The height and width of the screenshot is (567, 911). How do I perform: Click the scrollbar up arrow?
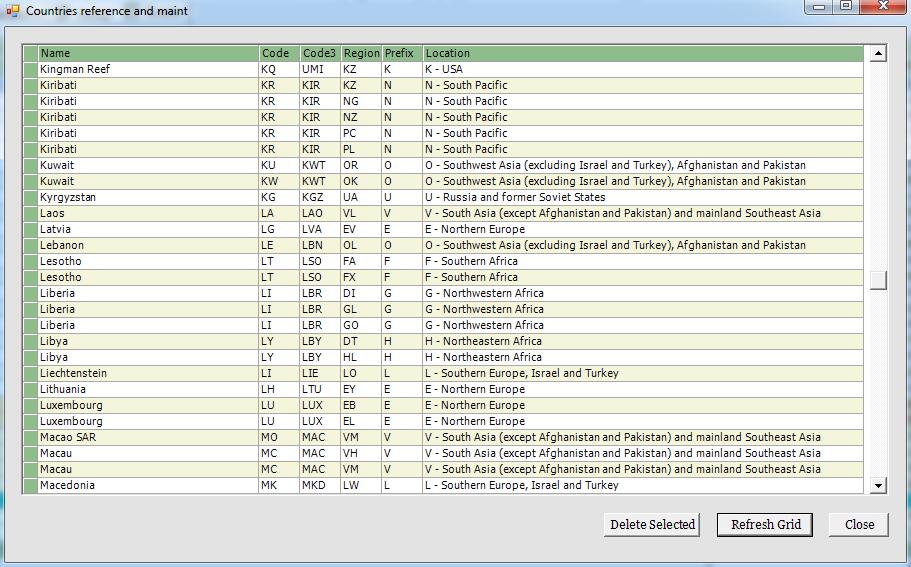(878, 53)
